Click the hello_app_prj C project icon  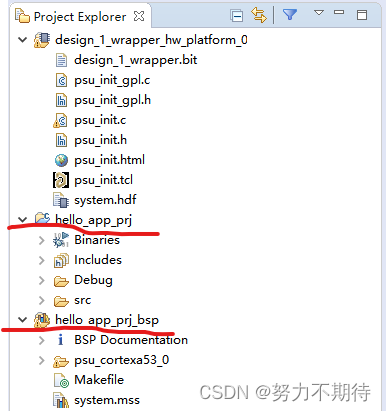[42, 218]
